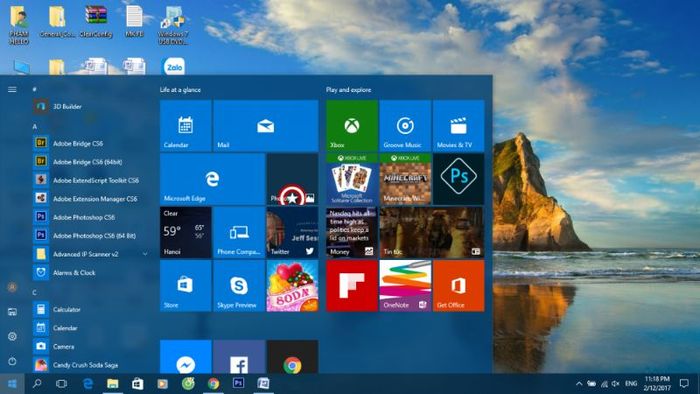Switch ENG input language indicator

631,383
